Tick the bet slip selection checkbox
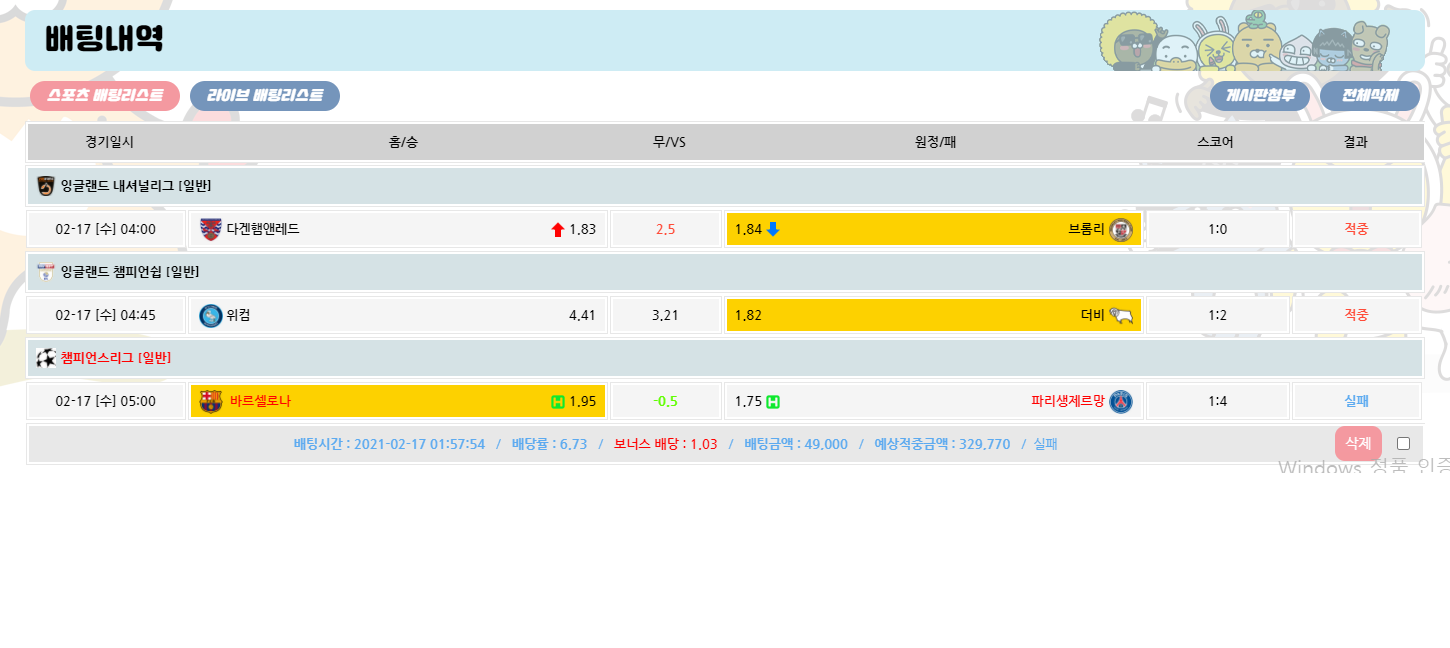 pos(1403,443)
